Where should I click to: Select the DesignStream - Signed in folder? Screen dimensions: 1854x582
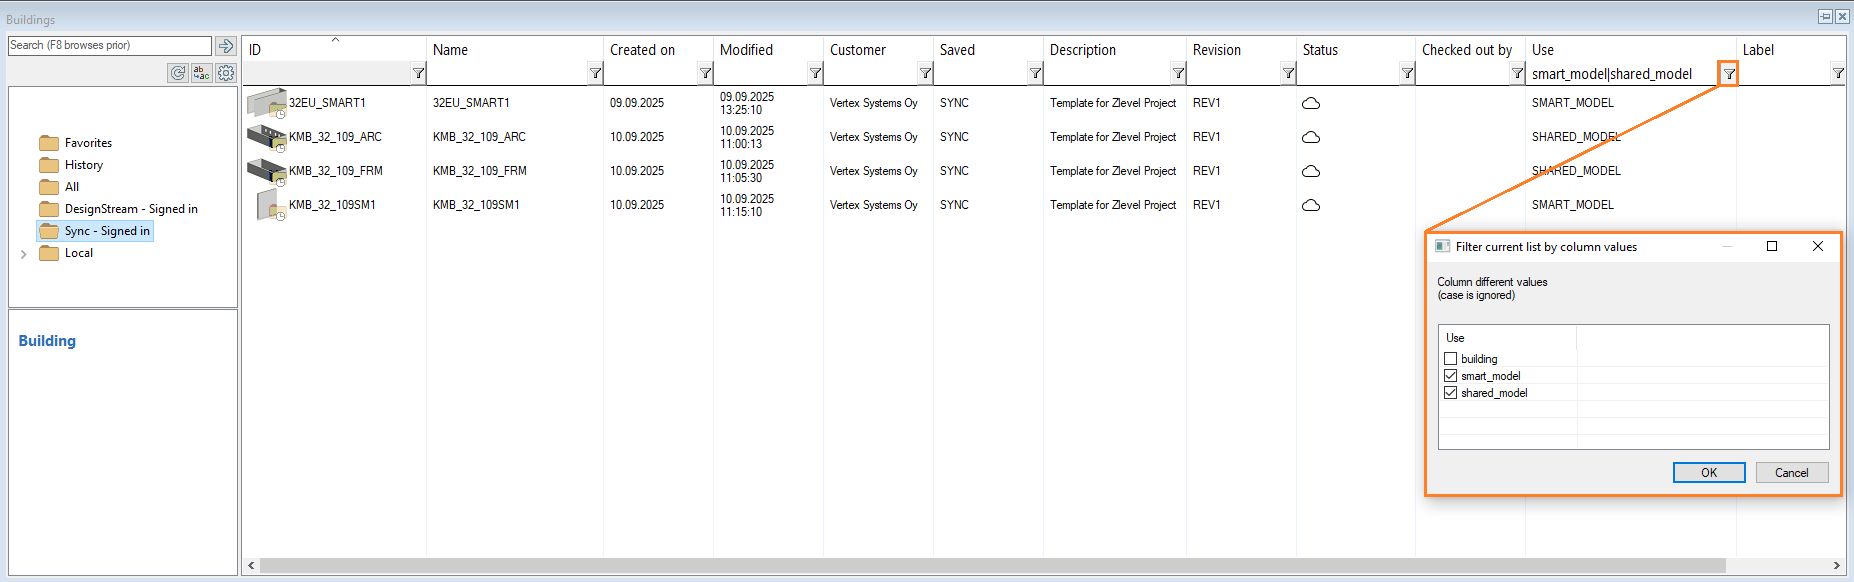point(130,209)
